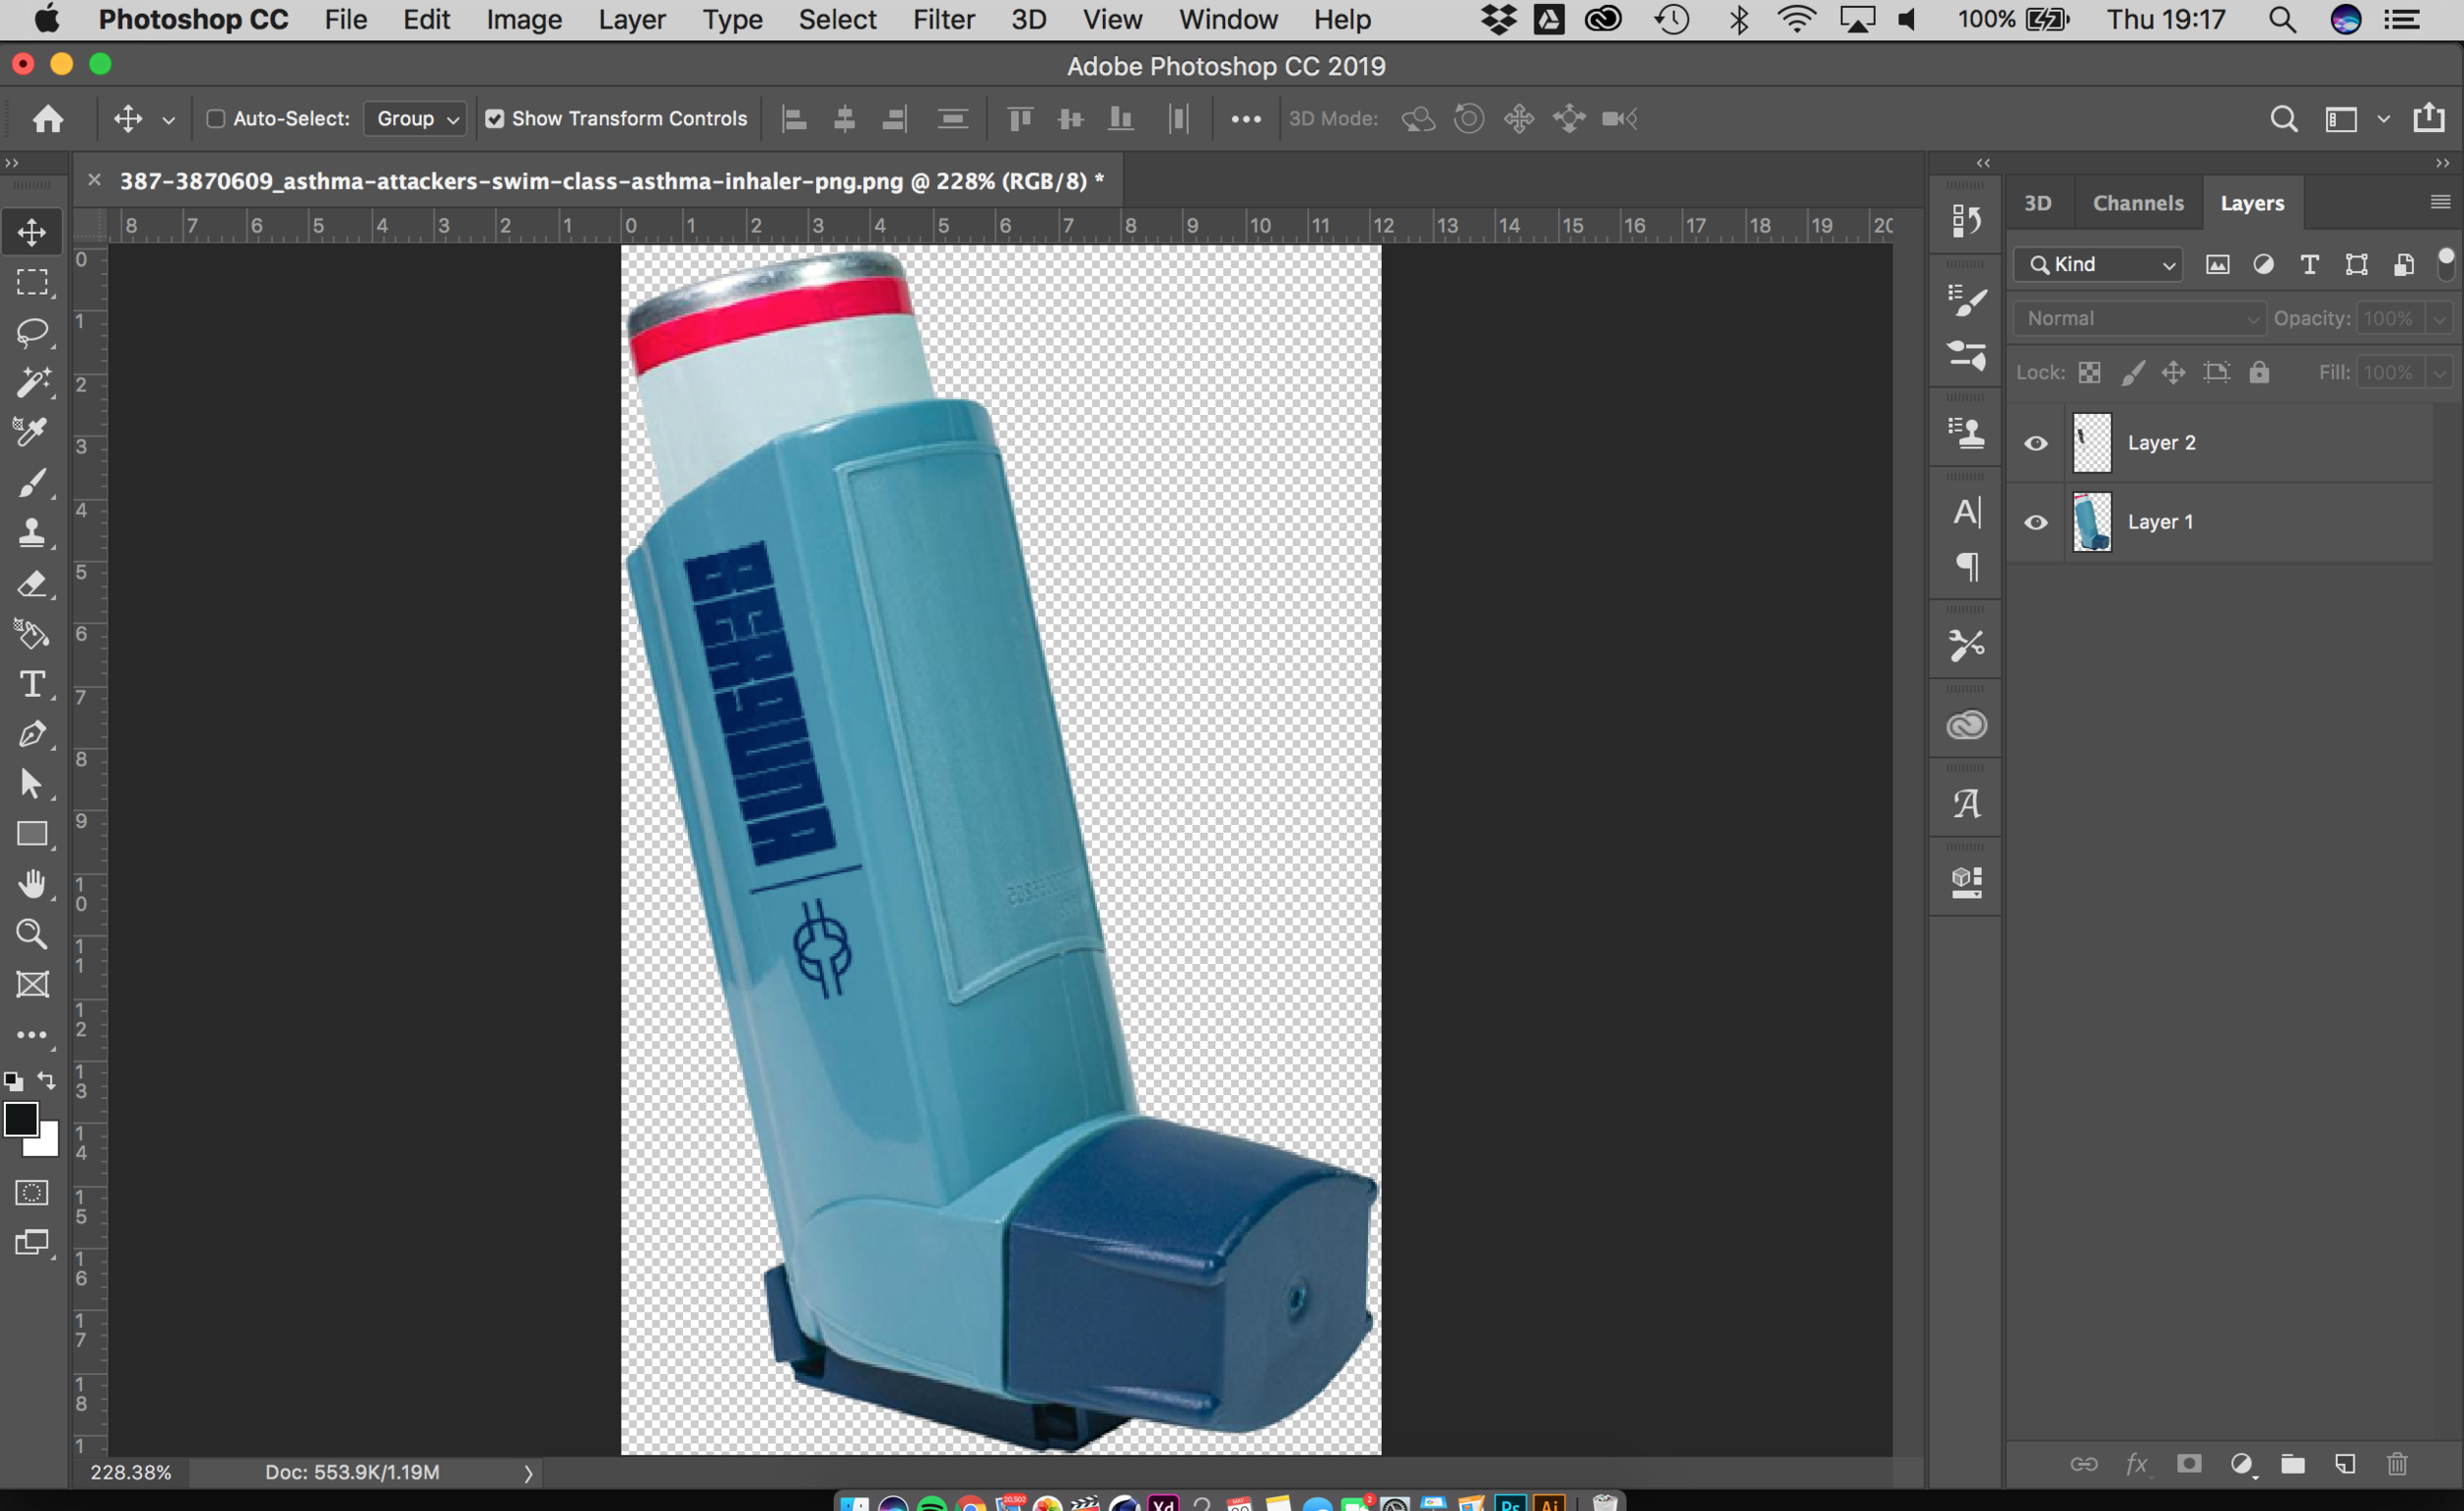Open the Glyphs panel icon
Viewport: 2464px width, 1511px height.
point(1966,803)
